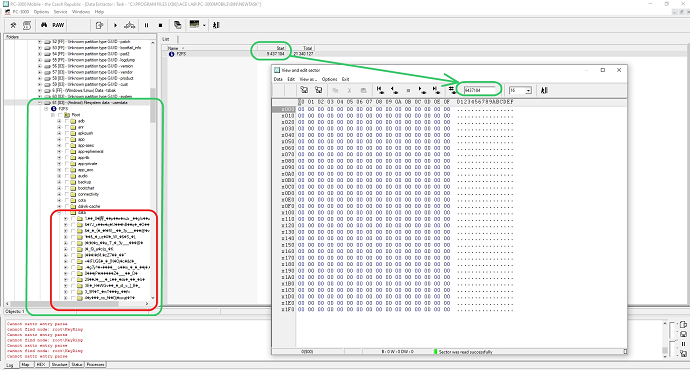Tick the checkbox for the dalvik-cache folder

(x=67, y=206)
